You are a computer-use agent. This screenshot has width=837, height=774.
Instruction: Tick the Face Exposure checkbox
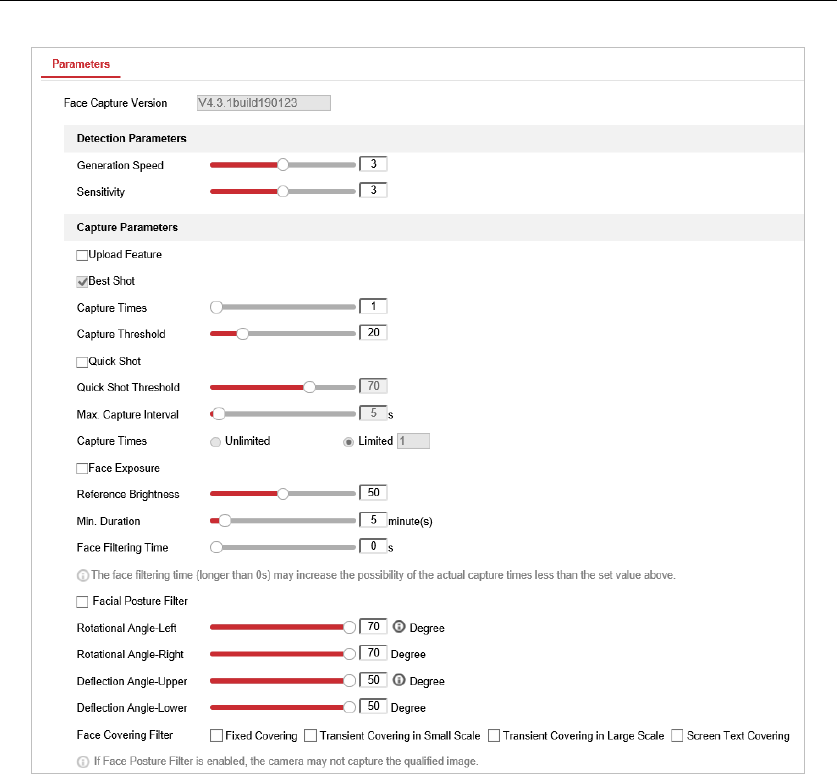pos(82,469)
